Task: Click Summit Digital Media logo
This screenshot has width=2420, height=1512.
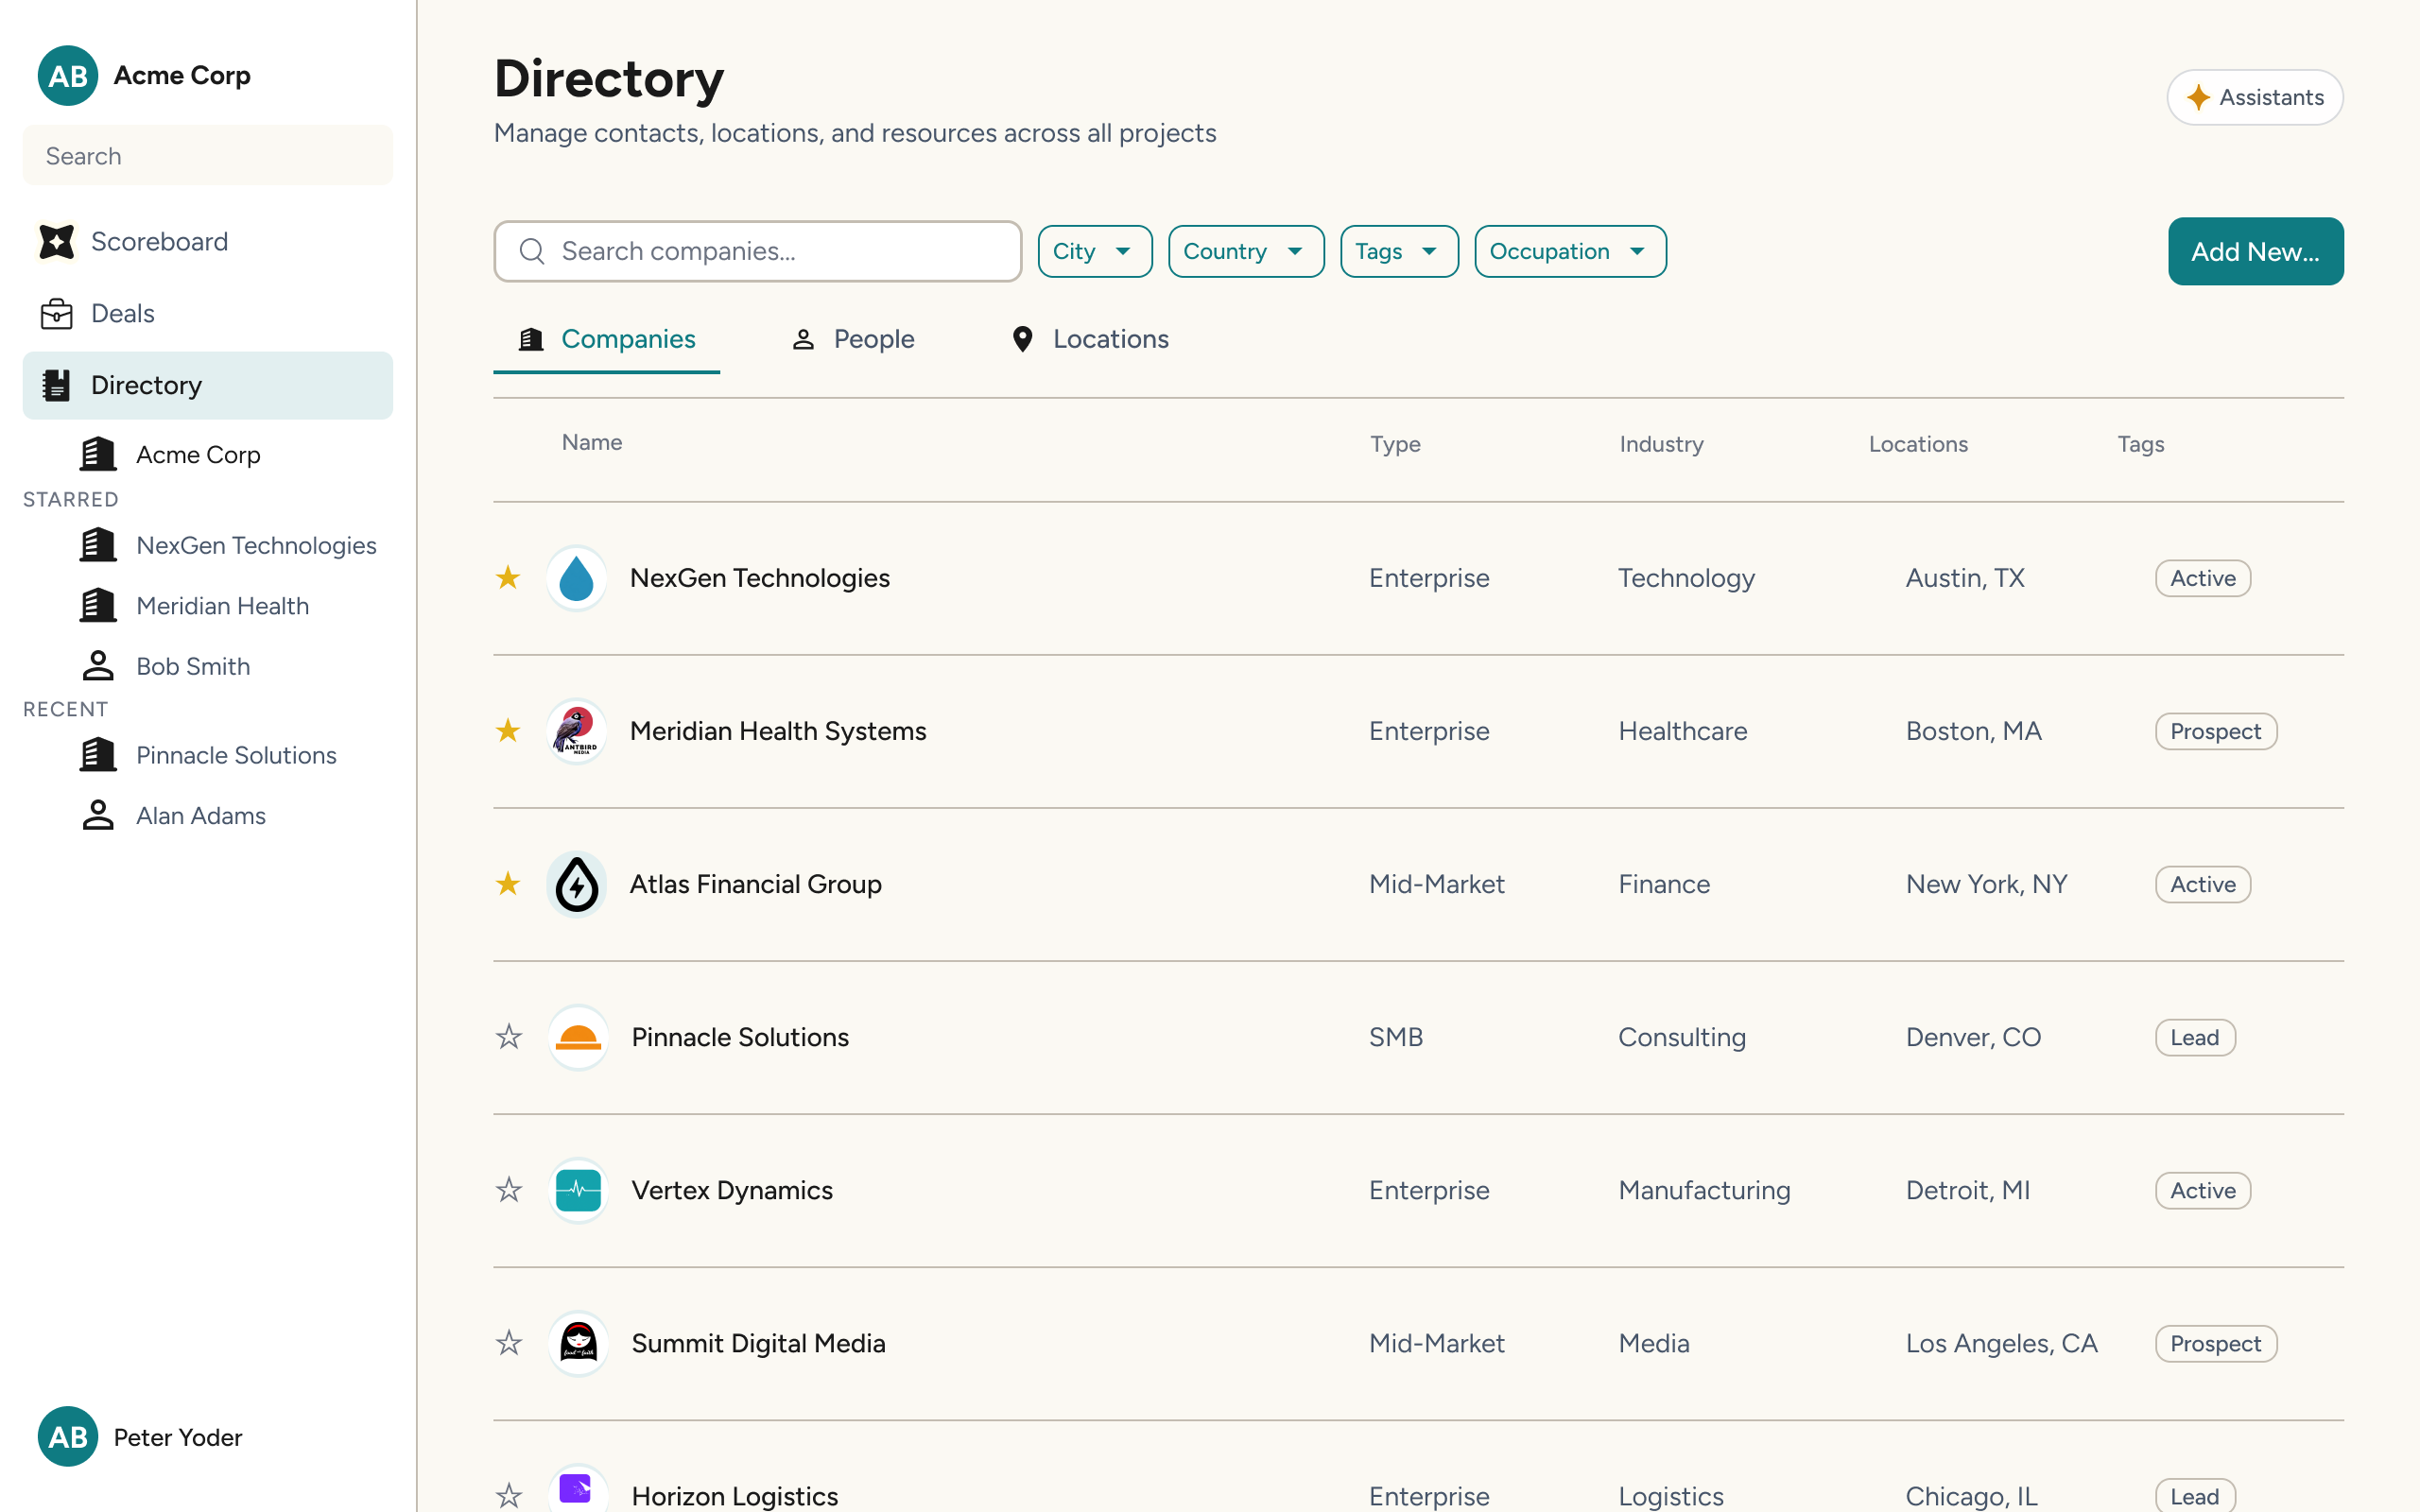Action: (578, 1343)
